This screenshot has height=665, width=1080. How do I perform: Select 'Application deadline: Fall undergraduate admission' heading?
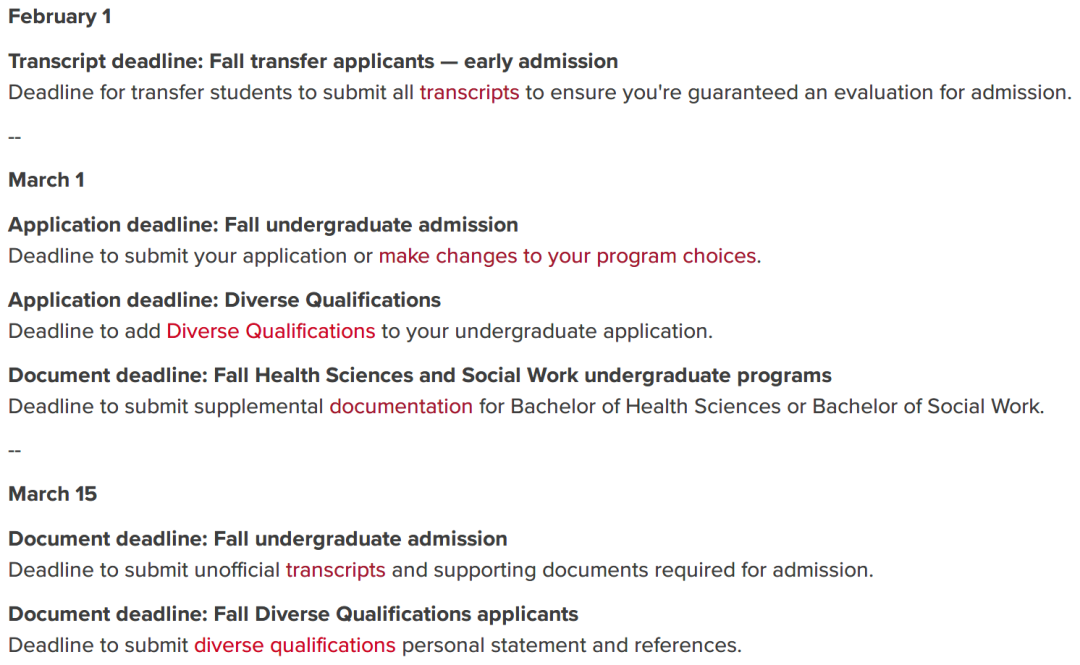pyautogui.click(x=263, y=225)
